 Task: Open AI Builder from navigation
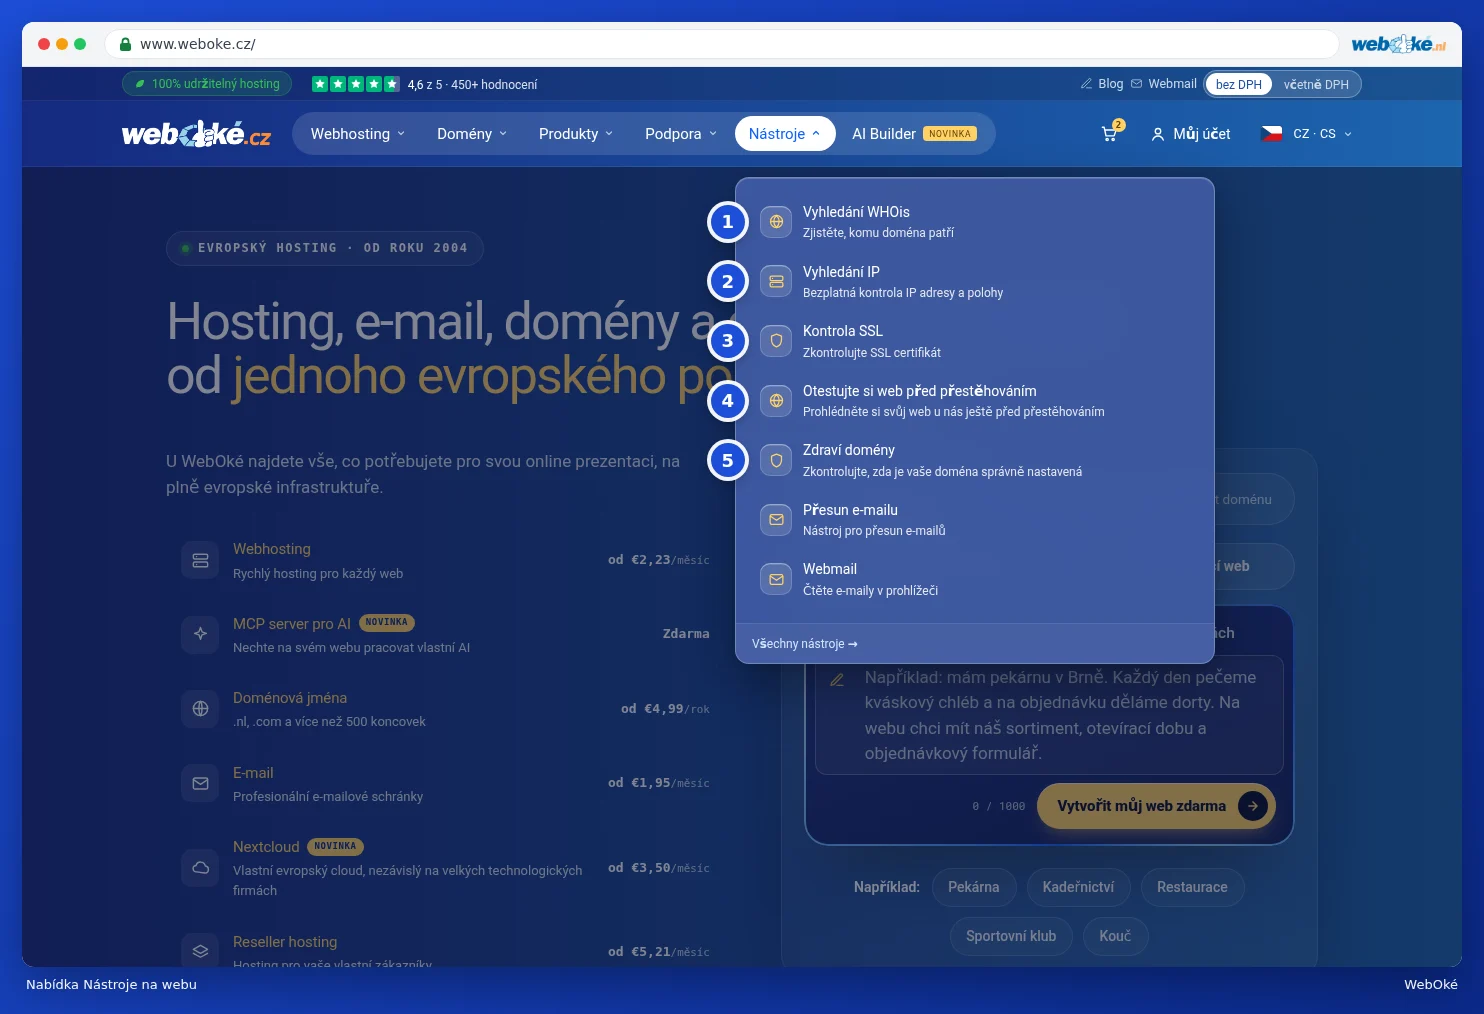click(915, 134)
